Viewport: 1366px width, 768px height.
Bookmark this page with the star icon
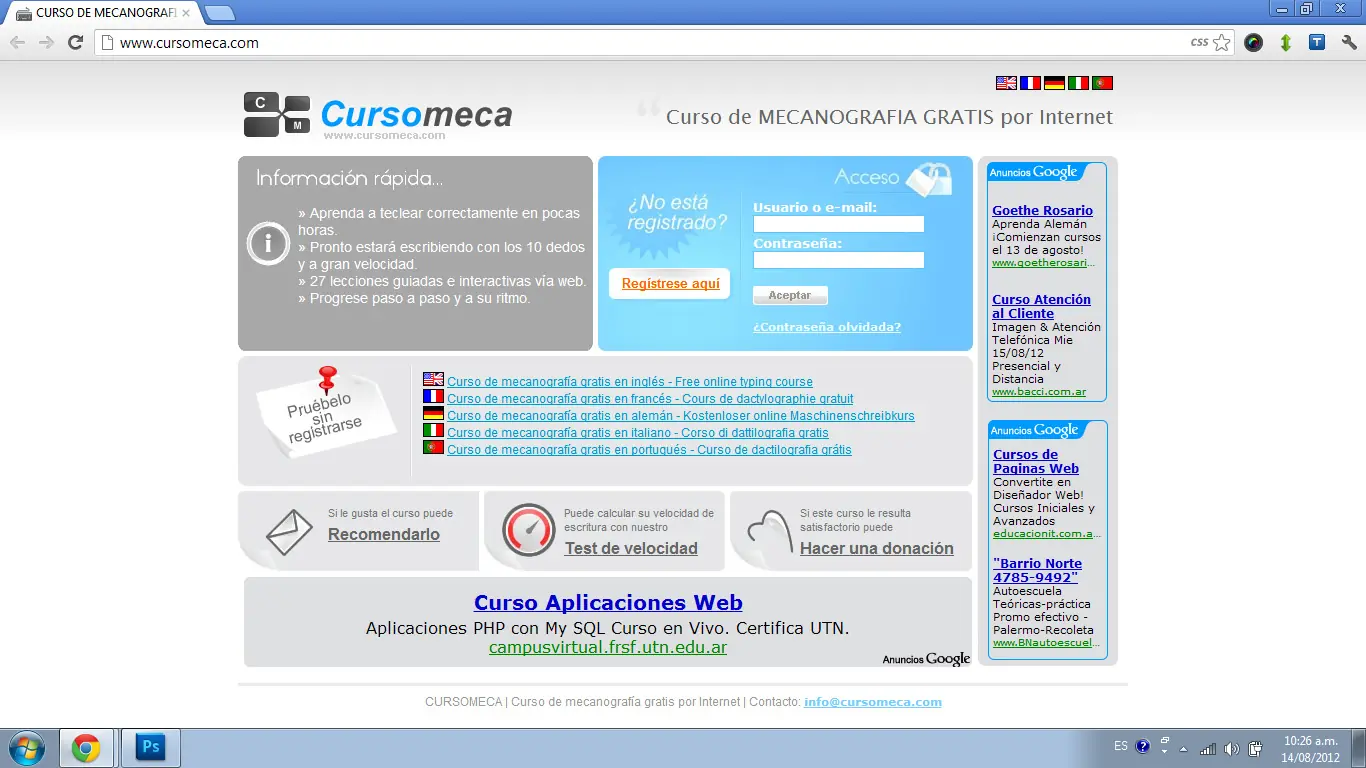click(x=1221, y=43)
